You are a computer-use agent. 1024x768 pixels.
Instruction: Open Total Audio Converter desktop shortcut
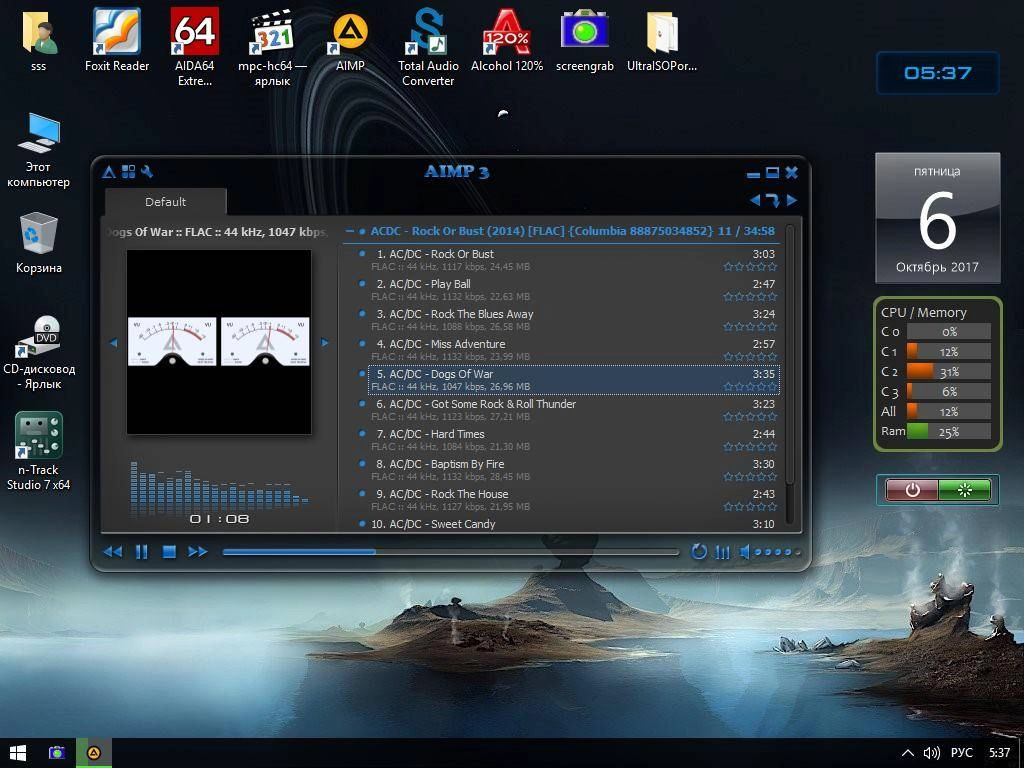(x=428, y=47)
